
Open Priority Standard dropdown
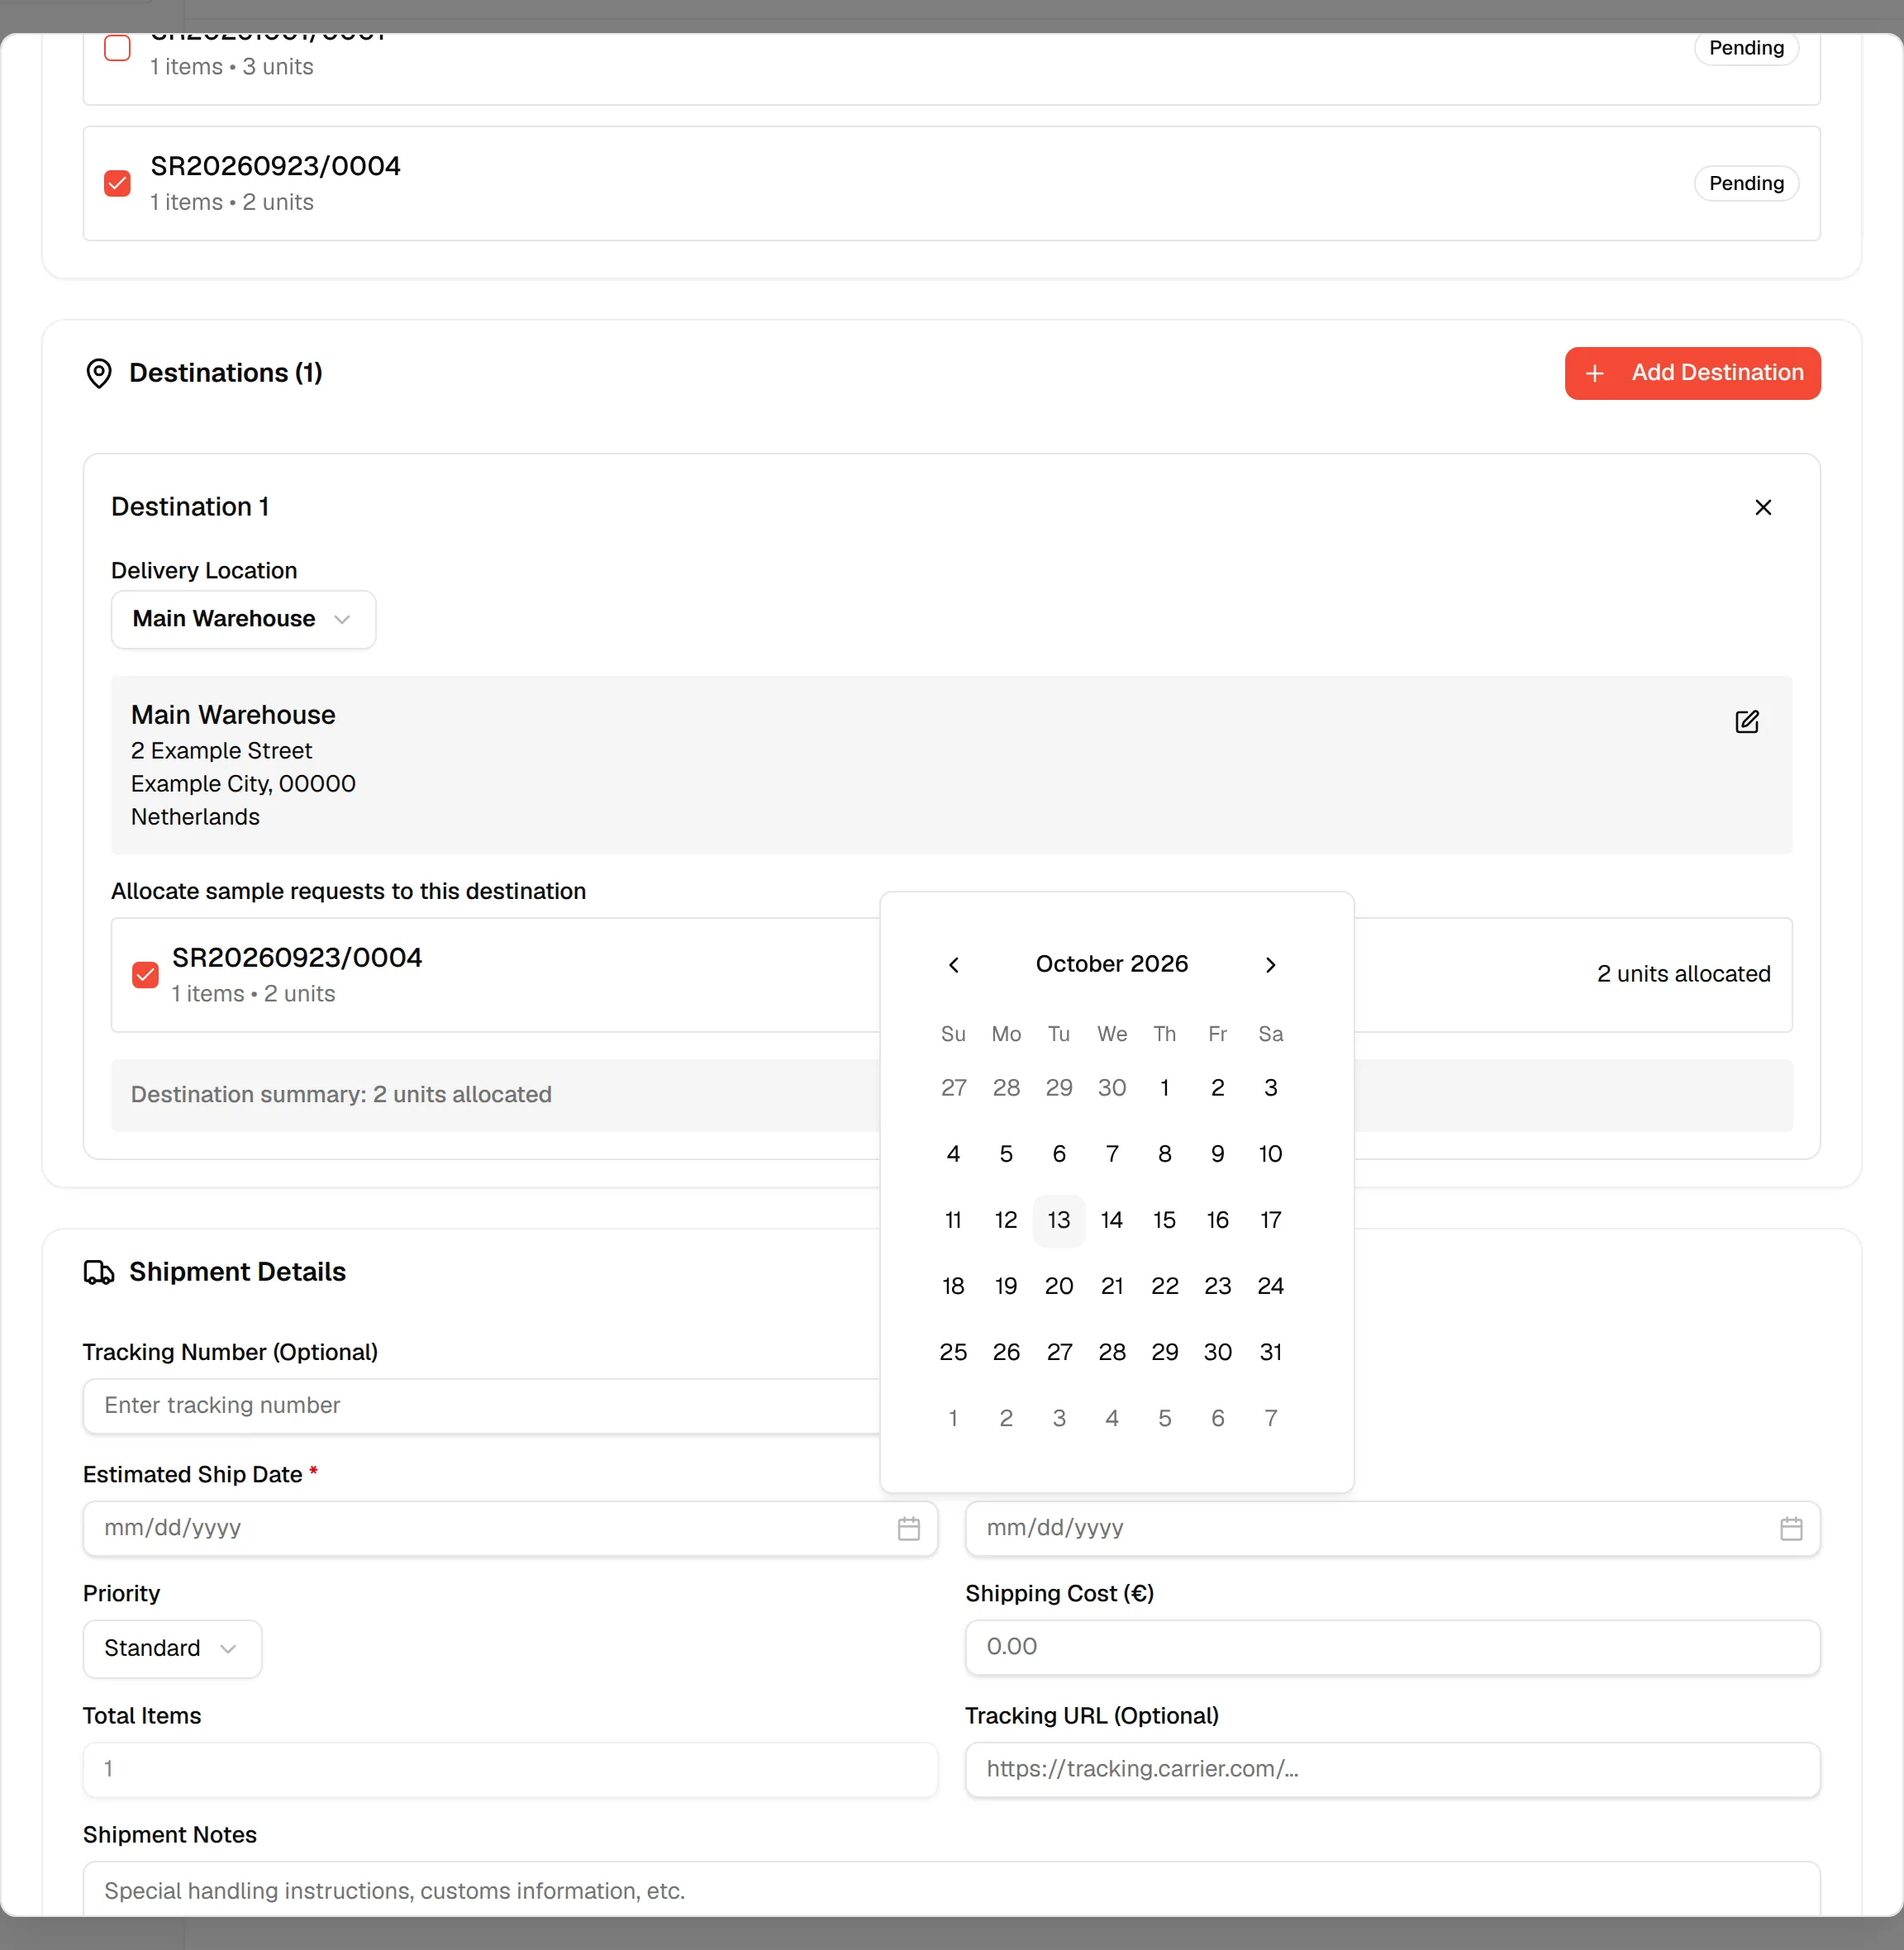pos(172,1648)
